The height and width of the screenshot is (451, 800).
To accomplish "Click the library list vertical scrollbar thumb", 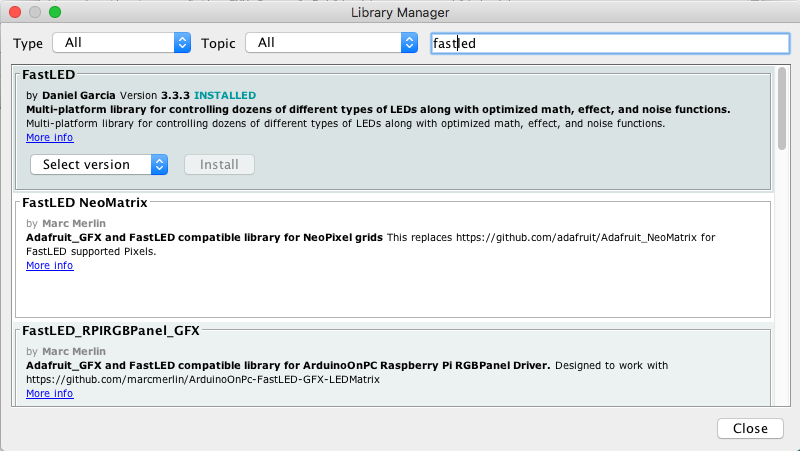I will pos(782,109).
